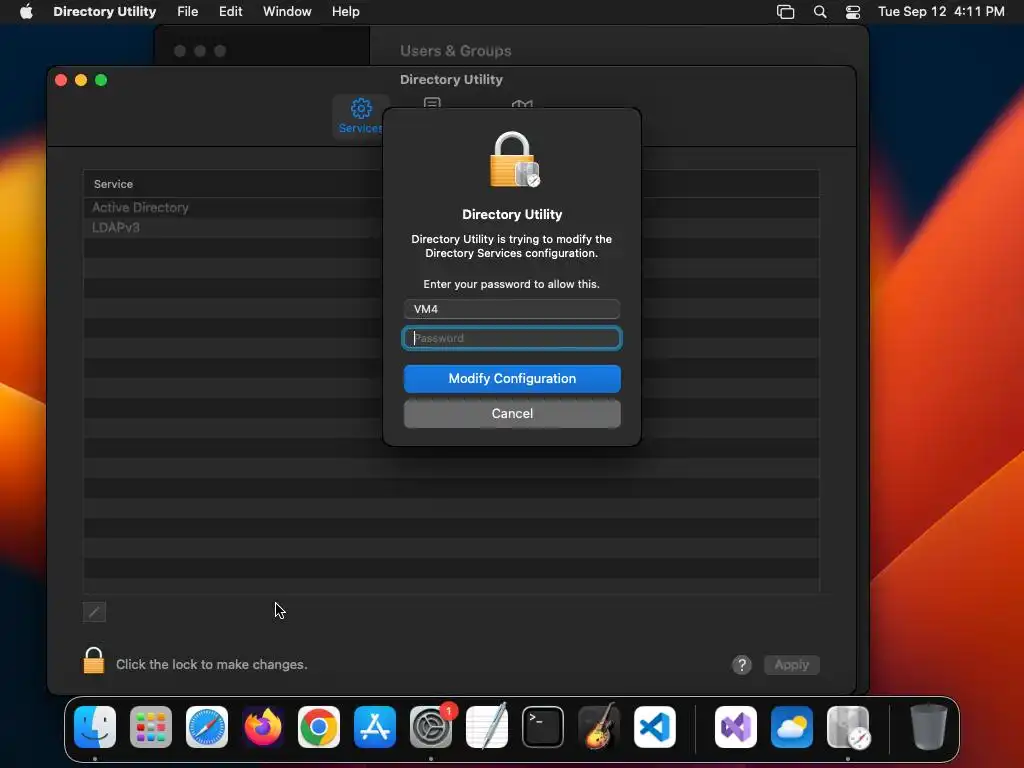Launch GarageBand from the Dock
1024x768 pixels.
[599, 727]
